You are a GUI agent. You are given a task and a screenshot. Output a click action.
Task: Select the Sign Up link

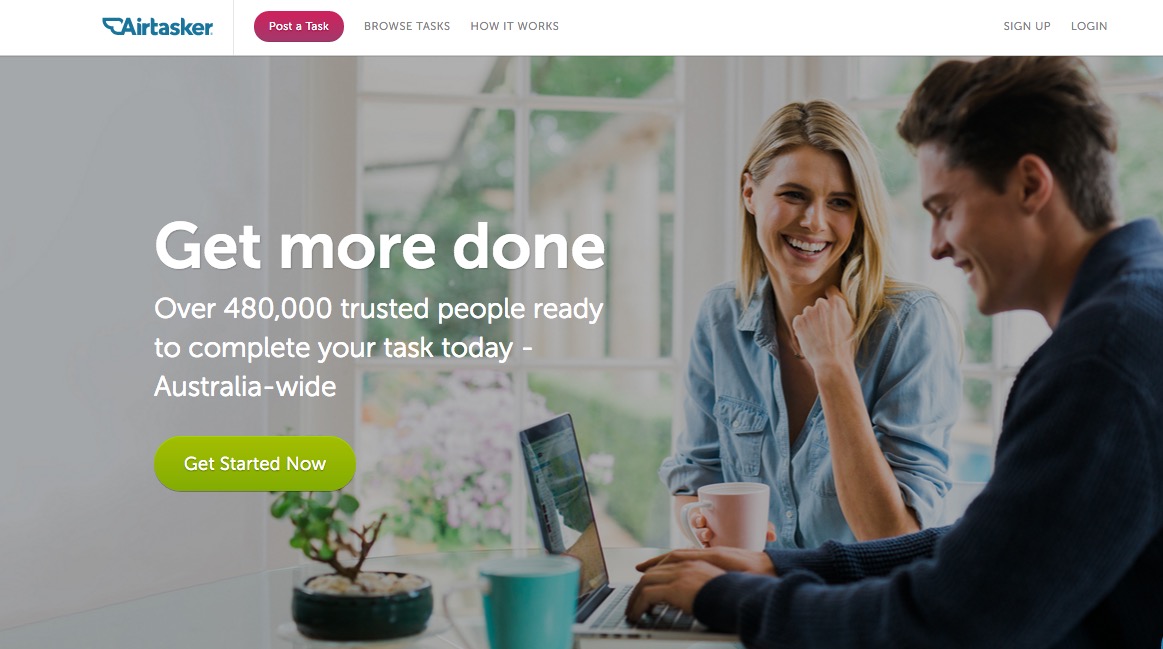click(1027, 26)
